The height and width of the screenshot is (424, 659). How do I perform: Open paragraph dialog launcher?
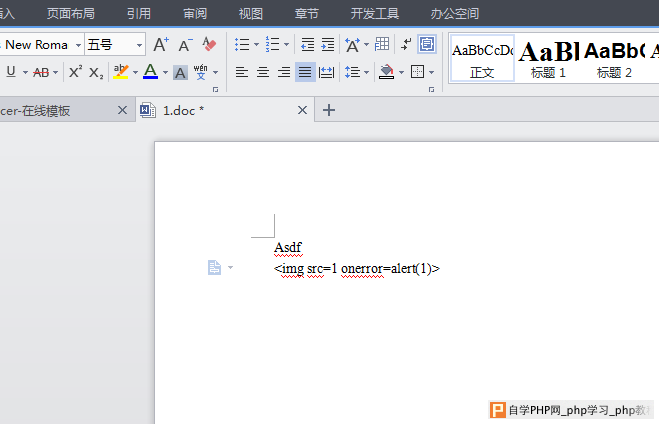pyautogui.click(x=432, y=90)
